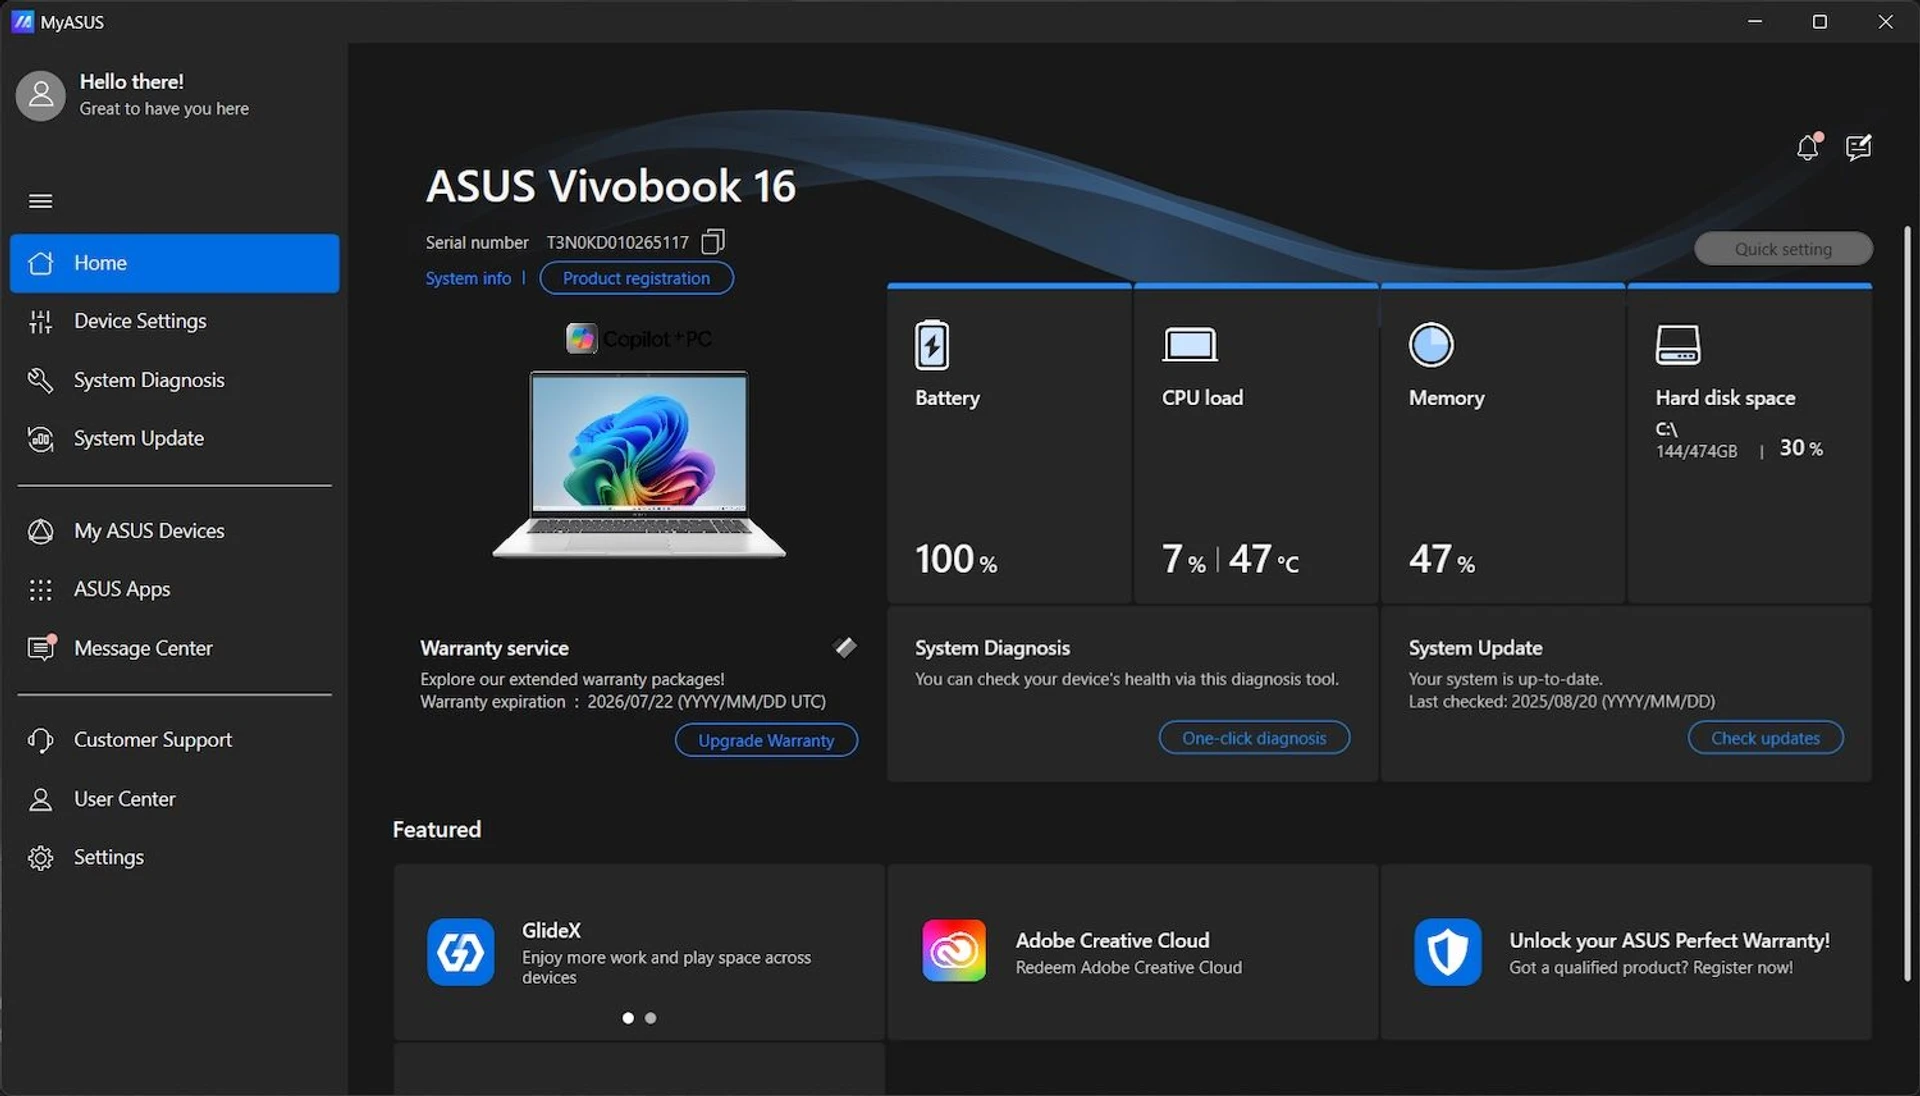Click the MyASUS app logo icon
This screenshot has width=1920, height=1096.
pos(22,21)
